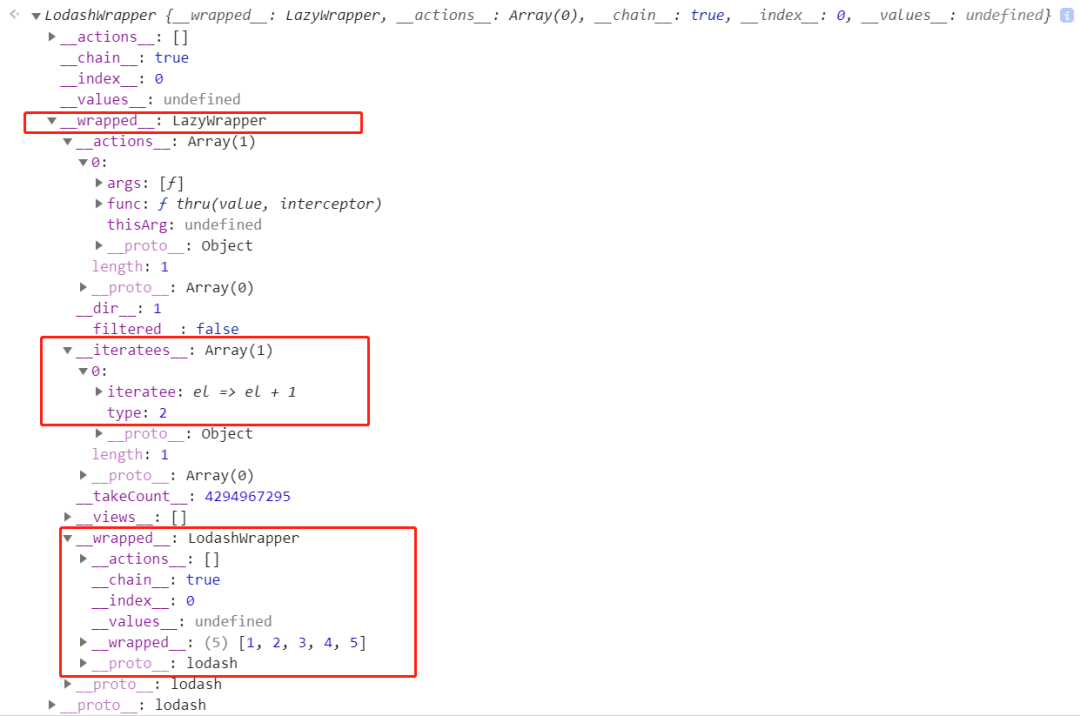
Task: Select top-level __index__: 0 row
Action: [x=112, y=78]
